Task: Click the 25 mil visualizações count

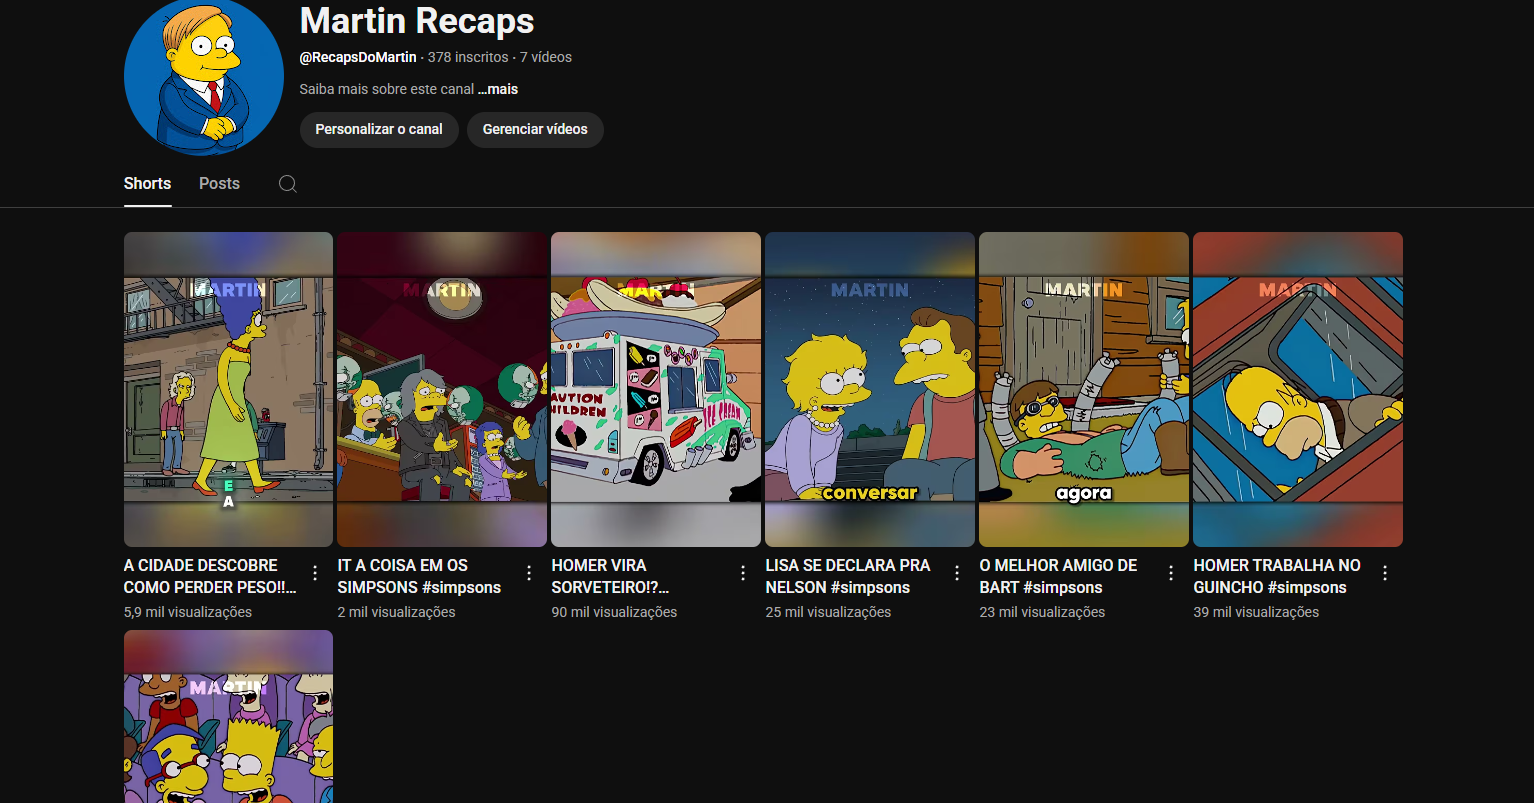Action: pyautogui.click(x=828, y=612)
